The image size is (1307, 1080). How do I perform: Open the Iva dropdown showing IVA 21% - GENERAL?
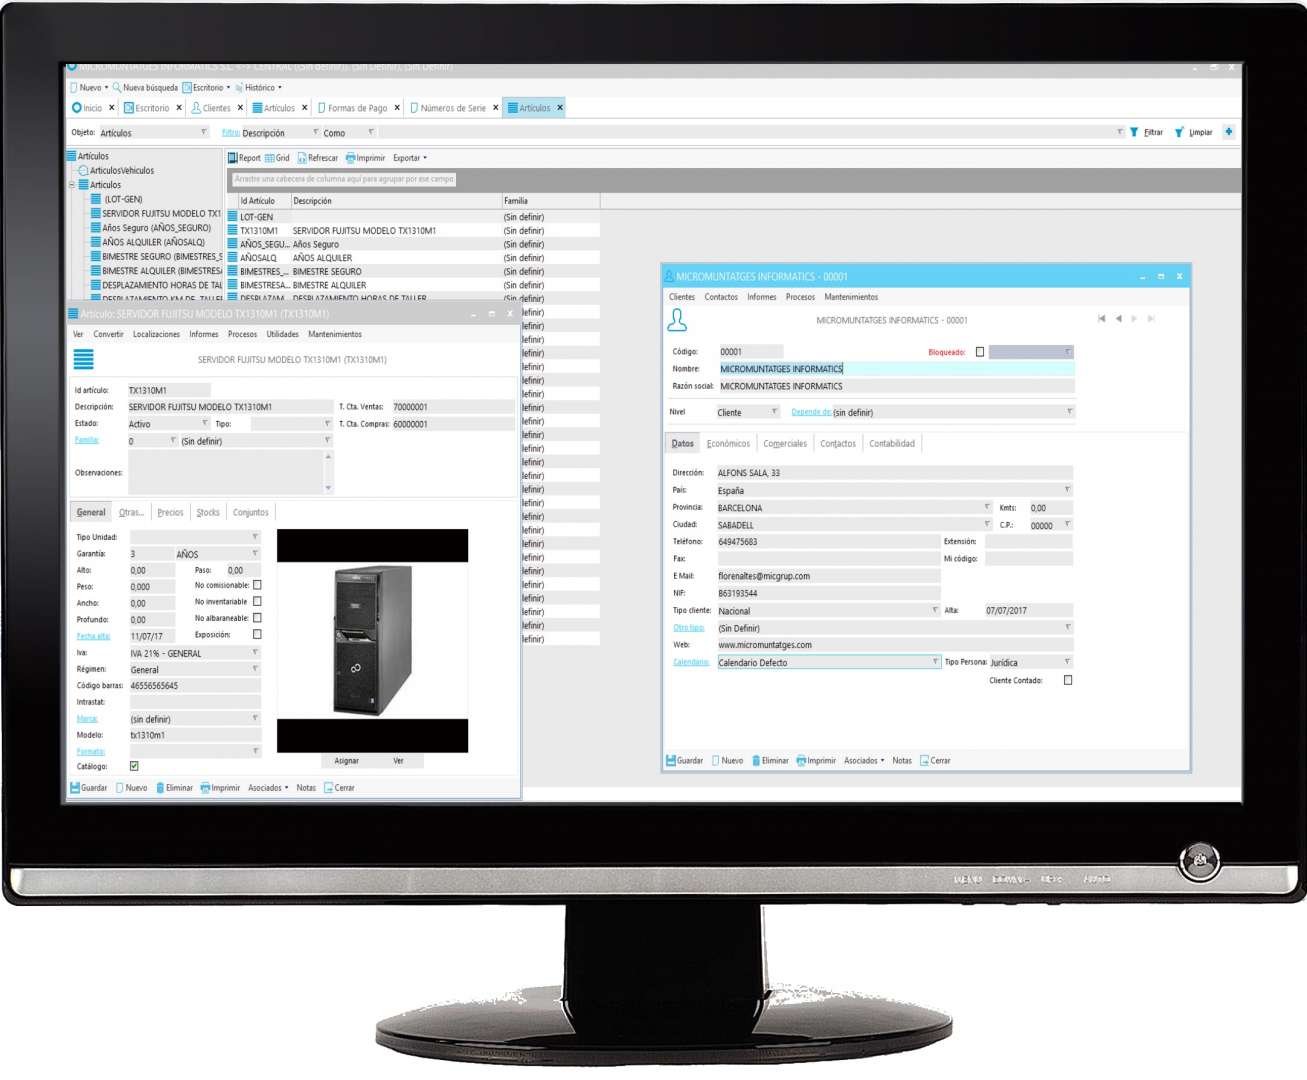pyautogui.click(x=255, y=653)
